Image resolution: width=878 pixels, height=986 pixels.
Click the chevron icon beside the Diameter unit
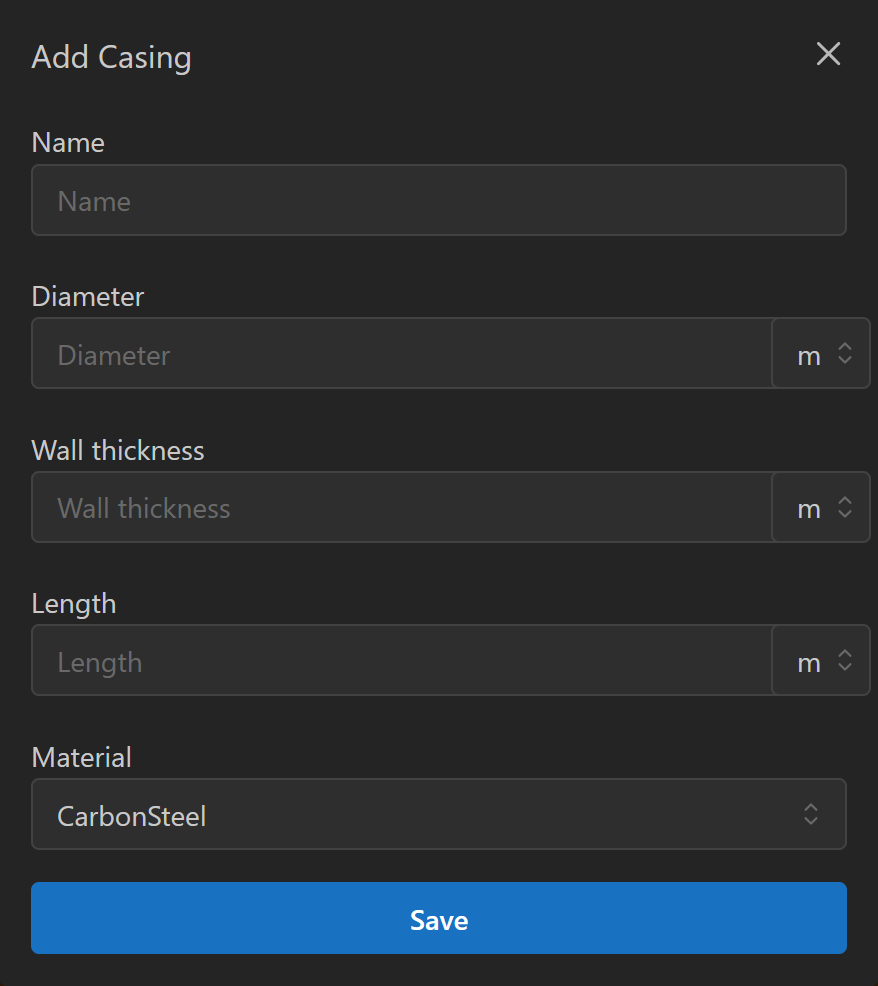click(x=844, y=353)
